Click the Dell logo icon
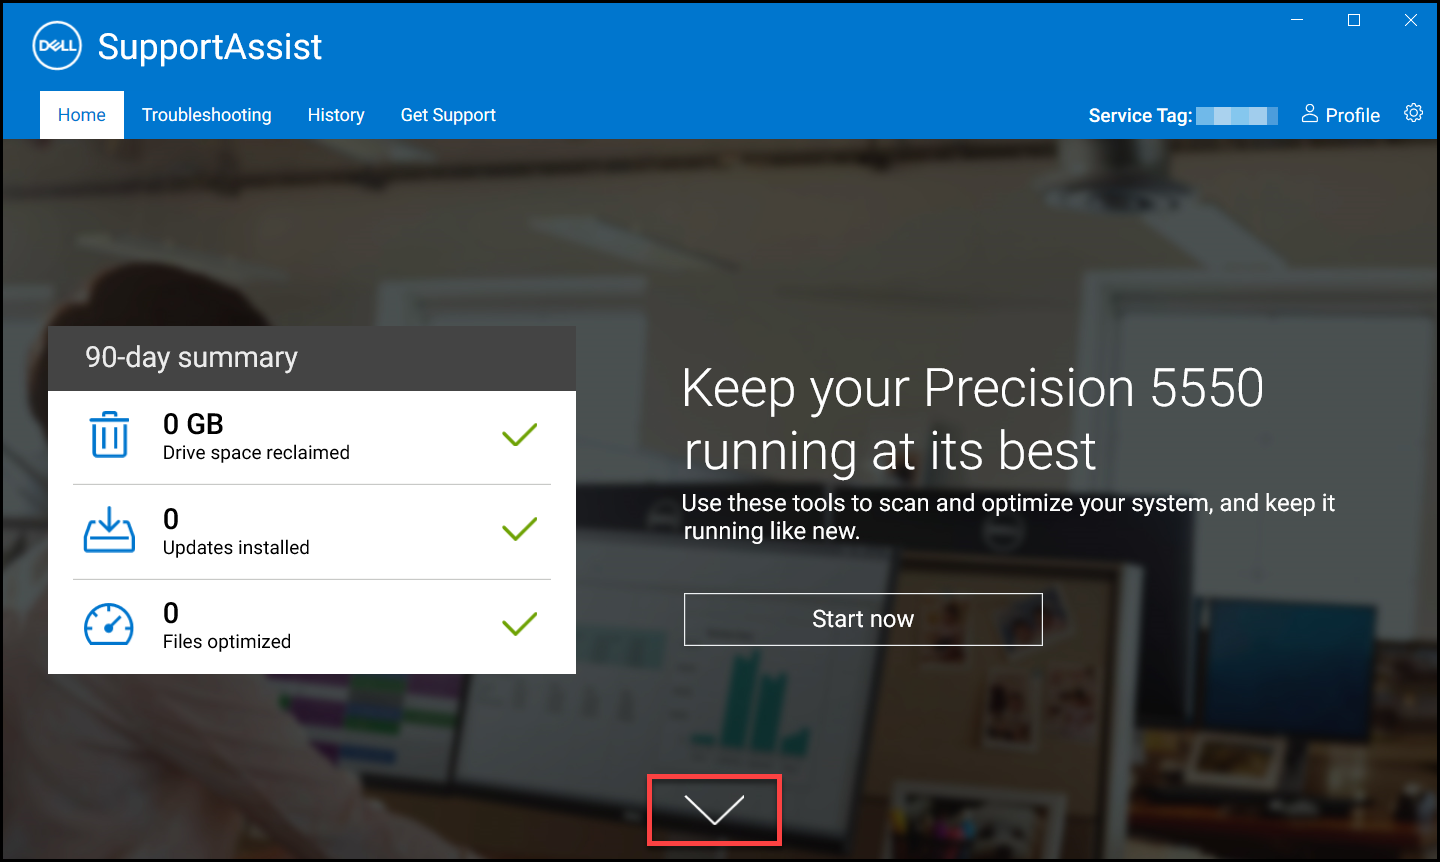1440x862 pixels. (57, 45)
